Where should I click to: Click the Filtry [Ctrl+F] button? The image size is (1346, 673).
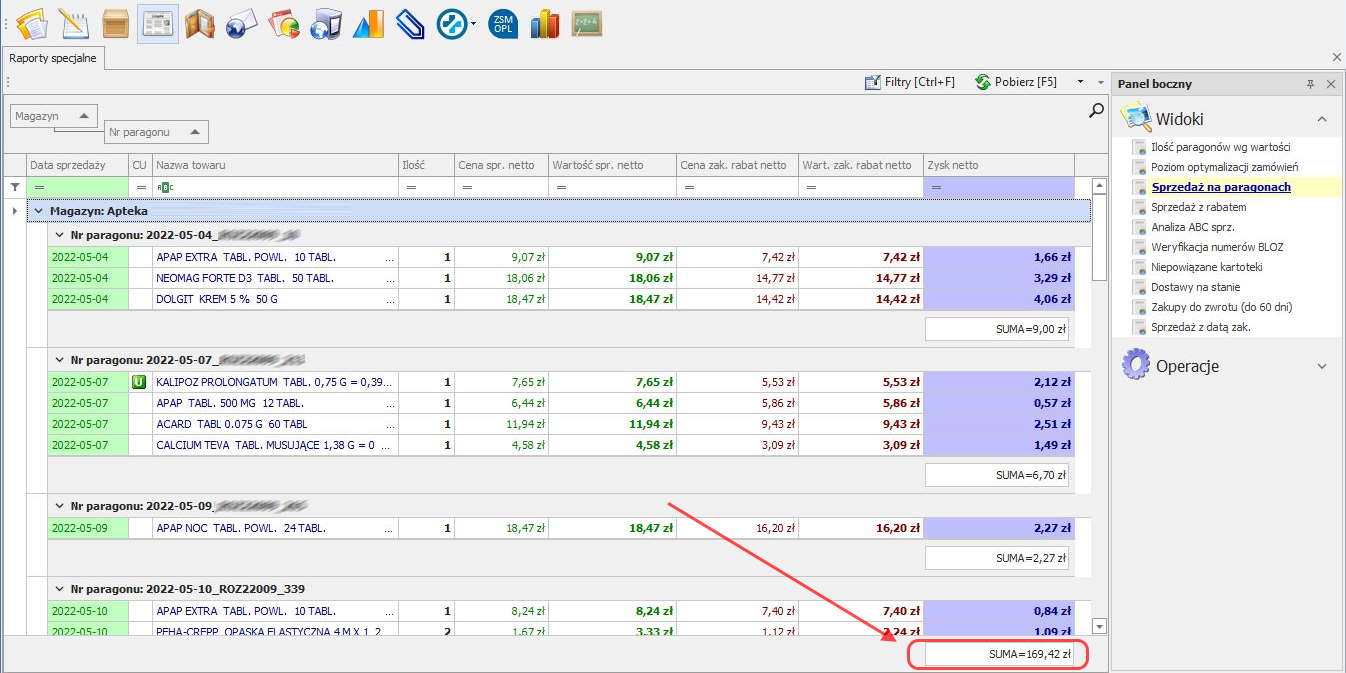[x=910, y=82]
